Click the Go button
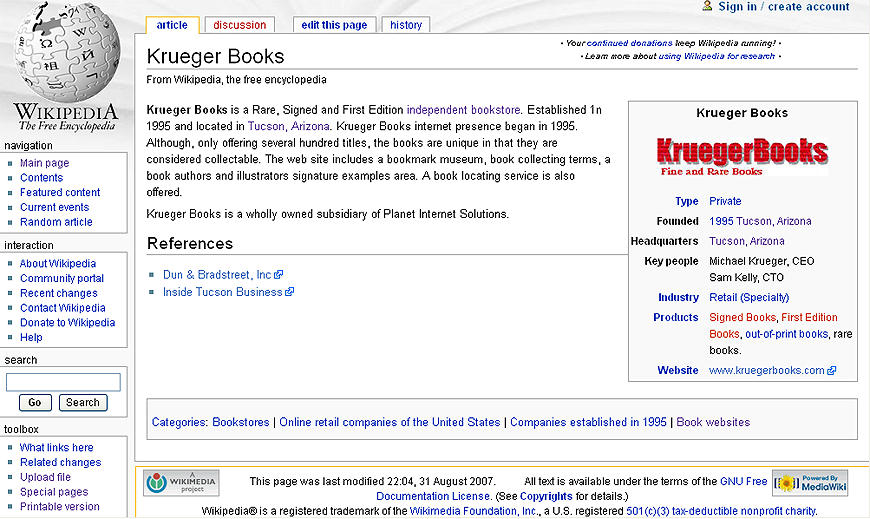 pyautogui.click(x=35, y=402)
